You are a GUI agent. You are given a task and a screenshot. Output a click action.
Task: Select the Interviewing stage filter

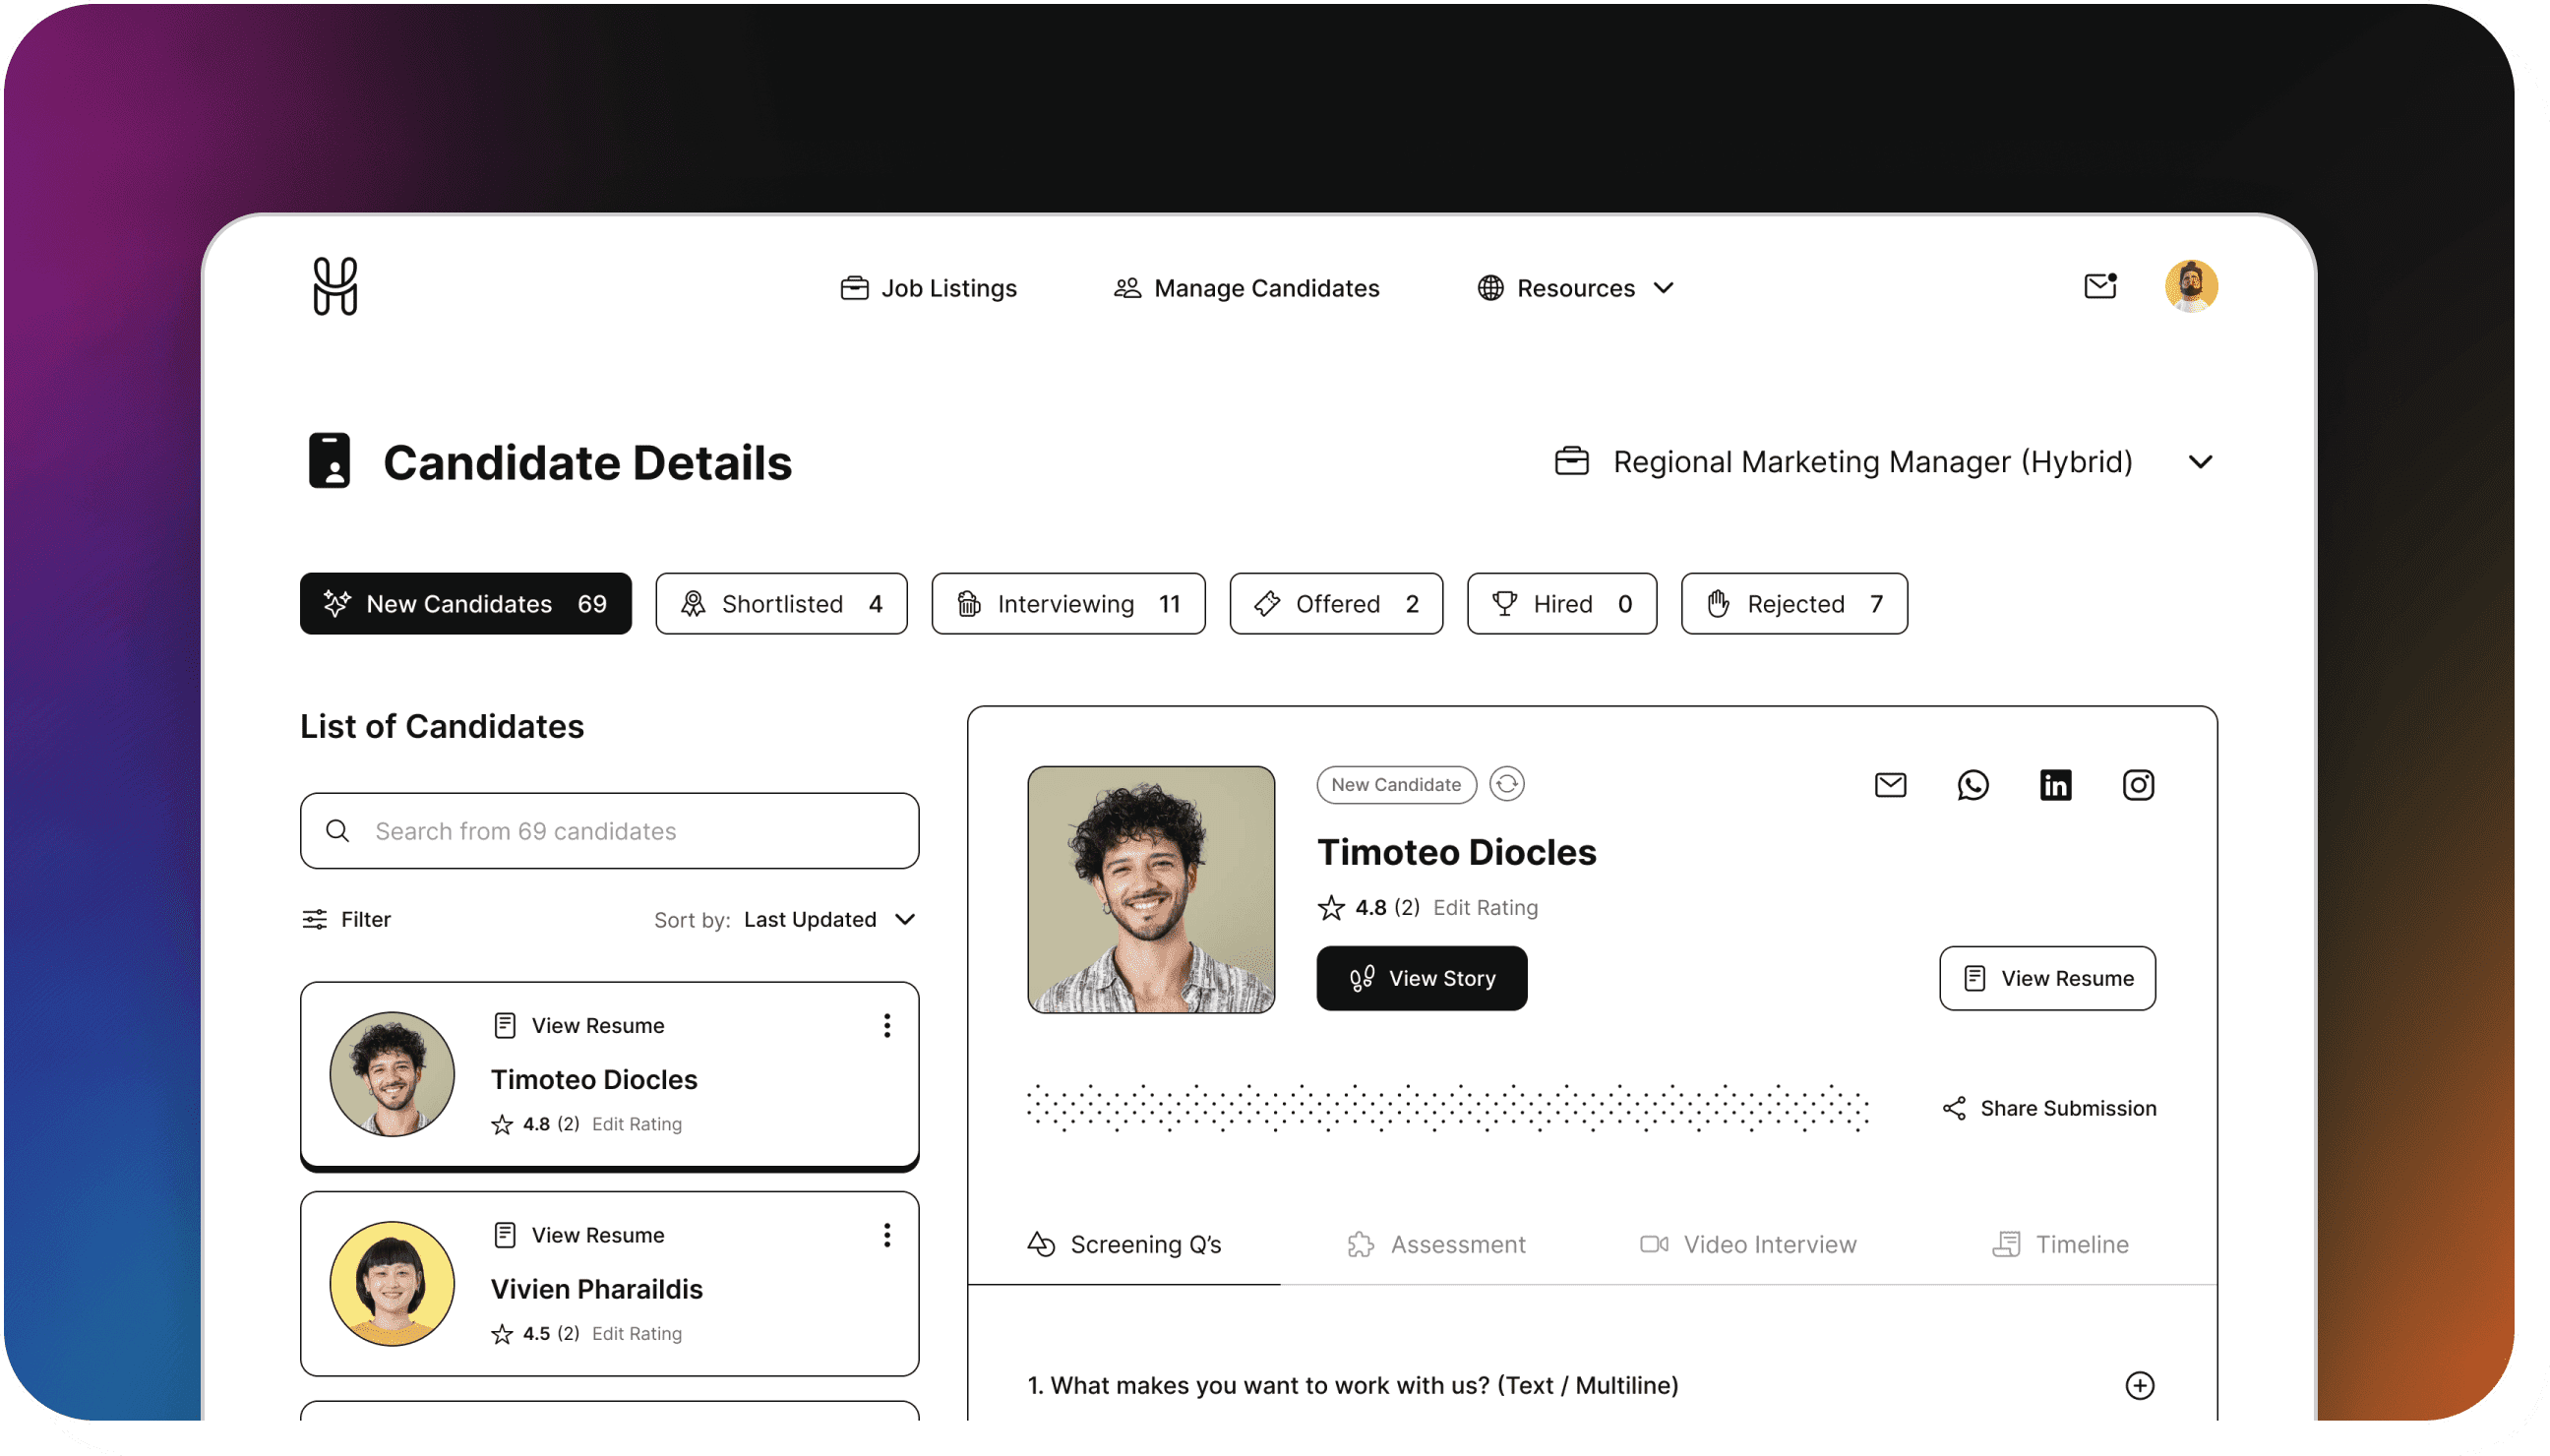[1068, 604]
